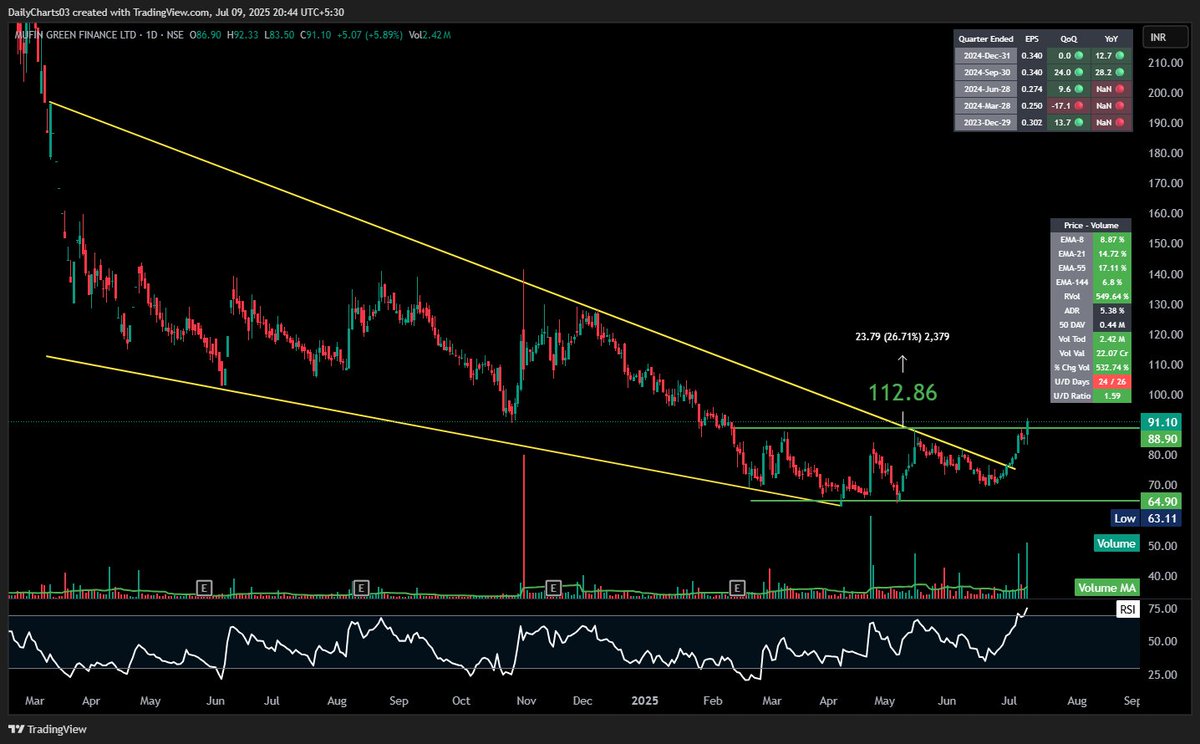This screenshot has width=1200, height=744.
Task: Expand the Price - Volume panel header
Action: pyautogui.click(x=1089, y=225)
